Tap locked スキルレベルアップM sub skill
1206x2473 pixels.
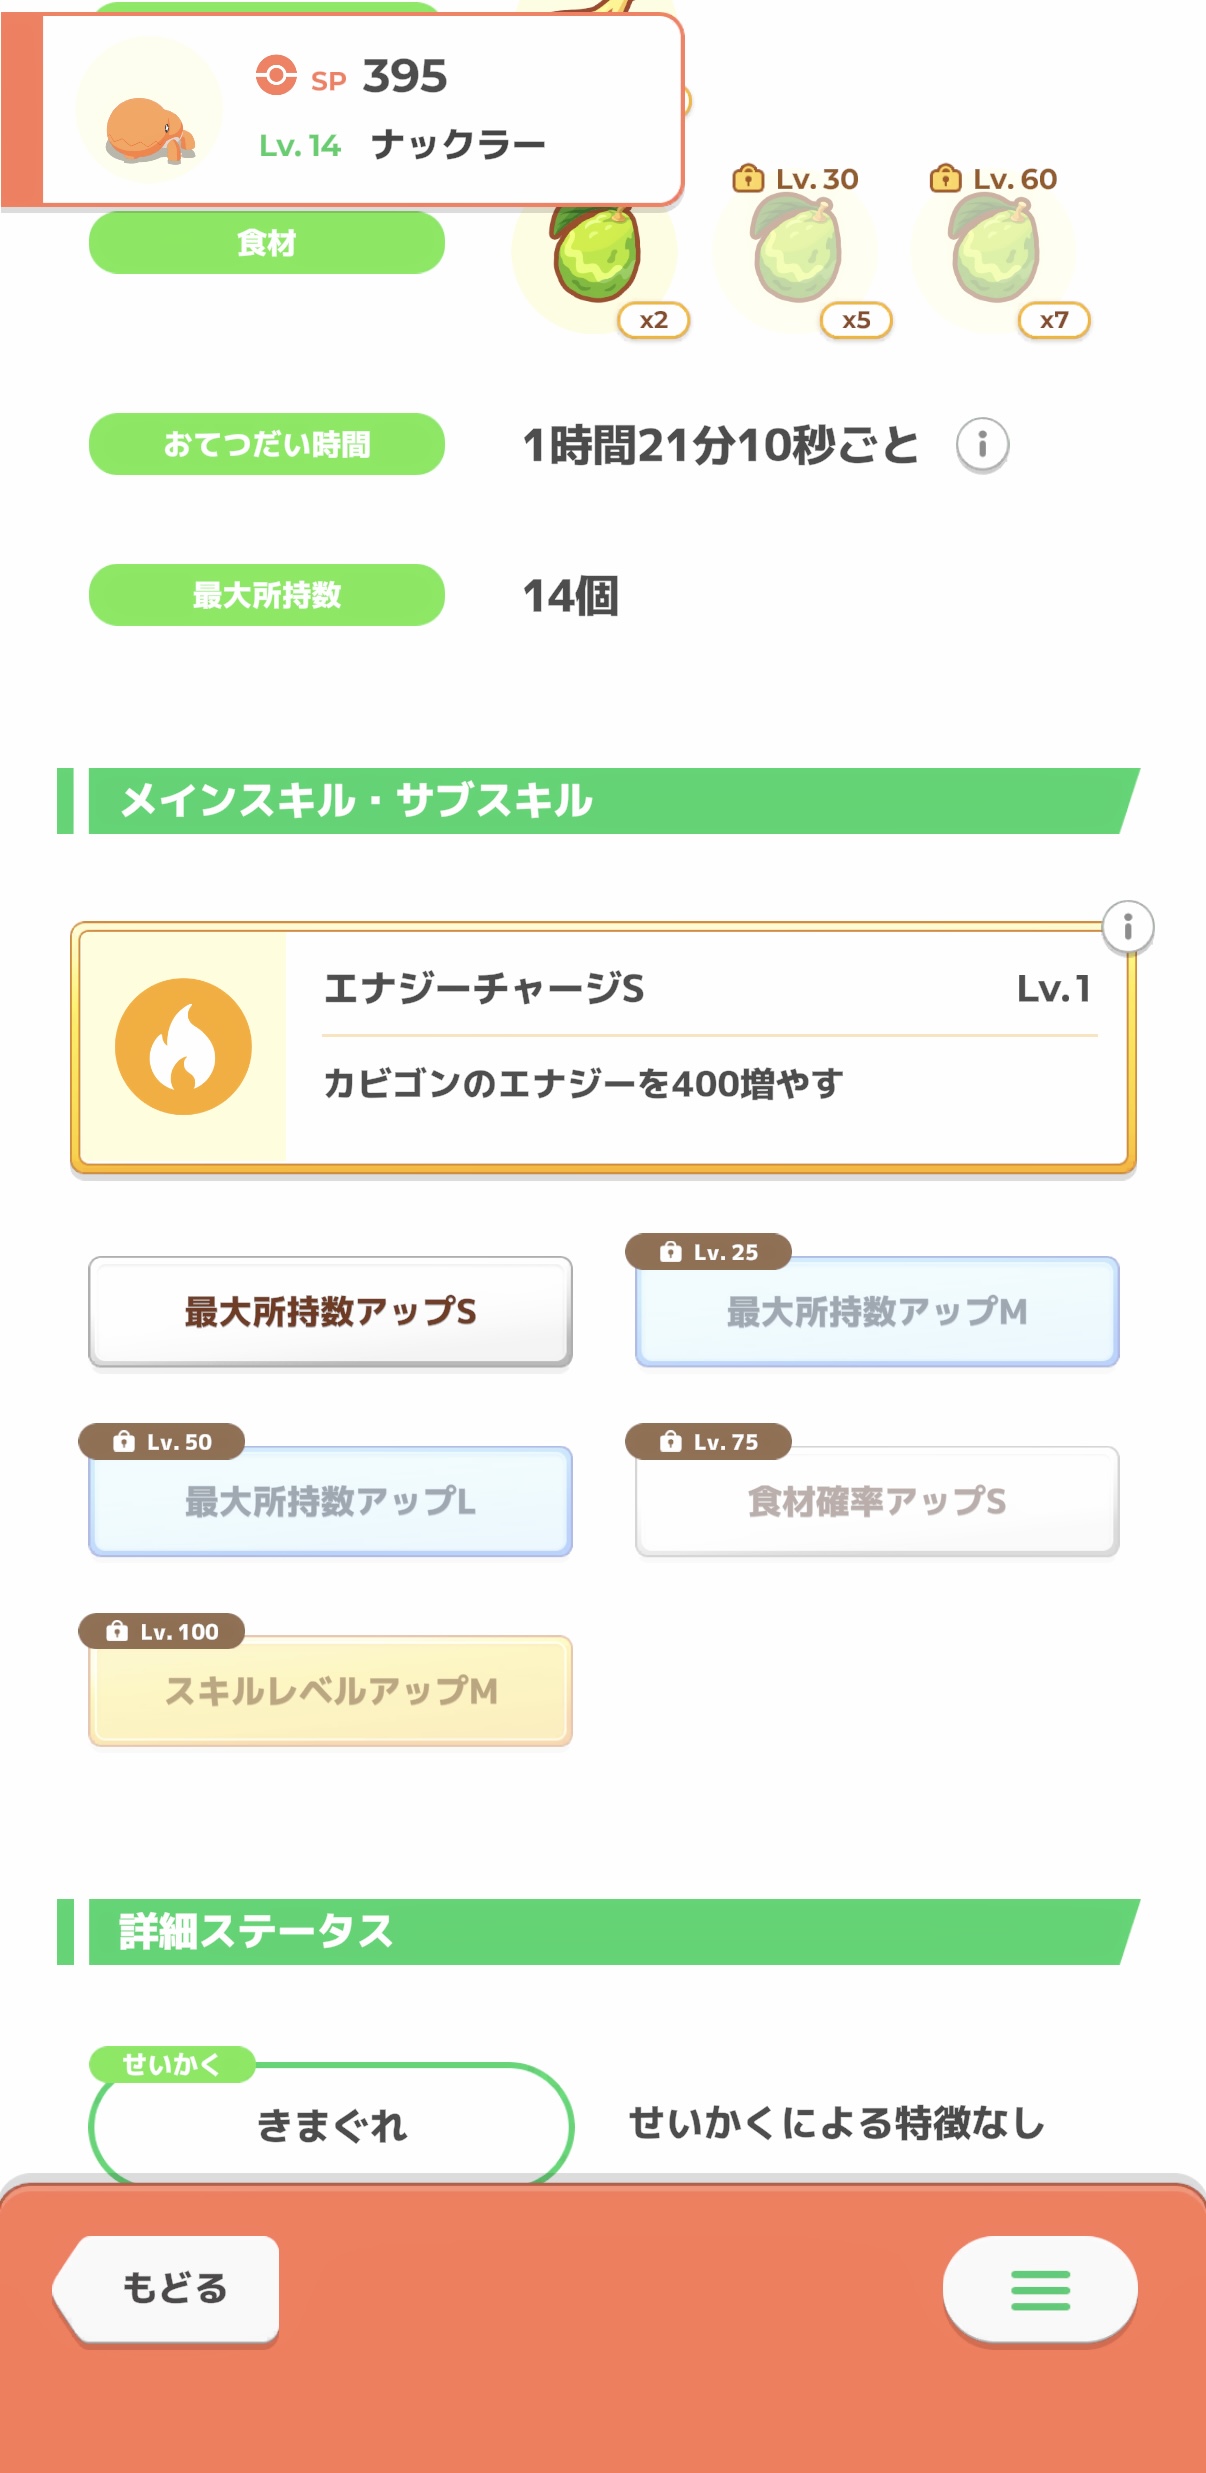[330, 1691]
